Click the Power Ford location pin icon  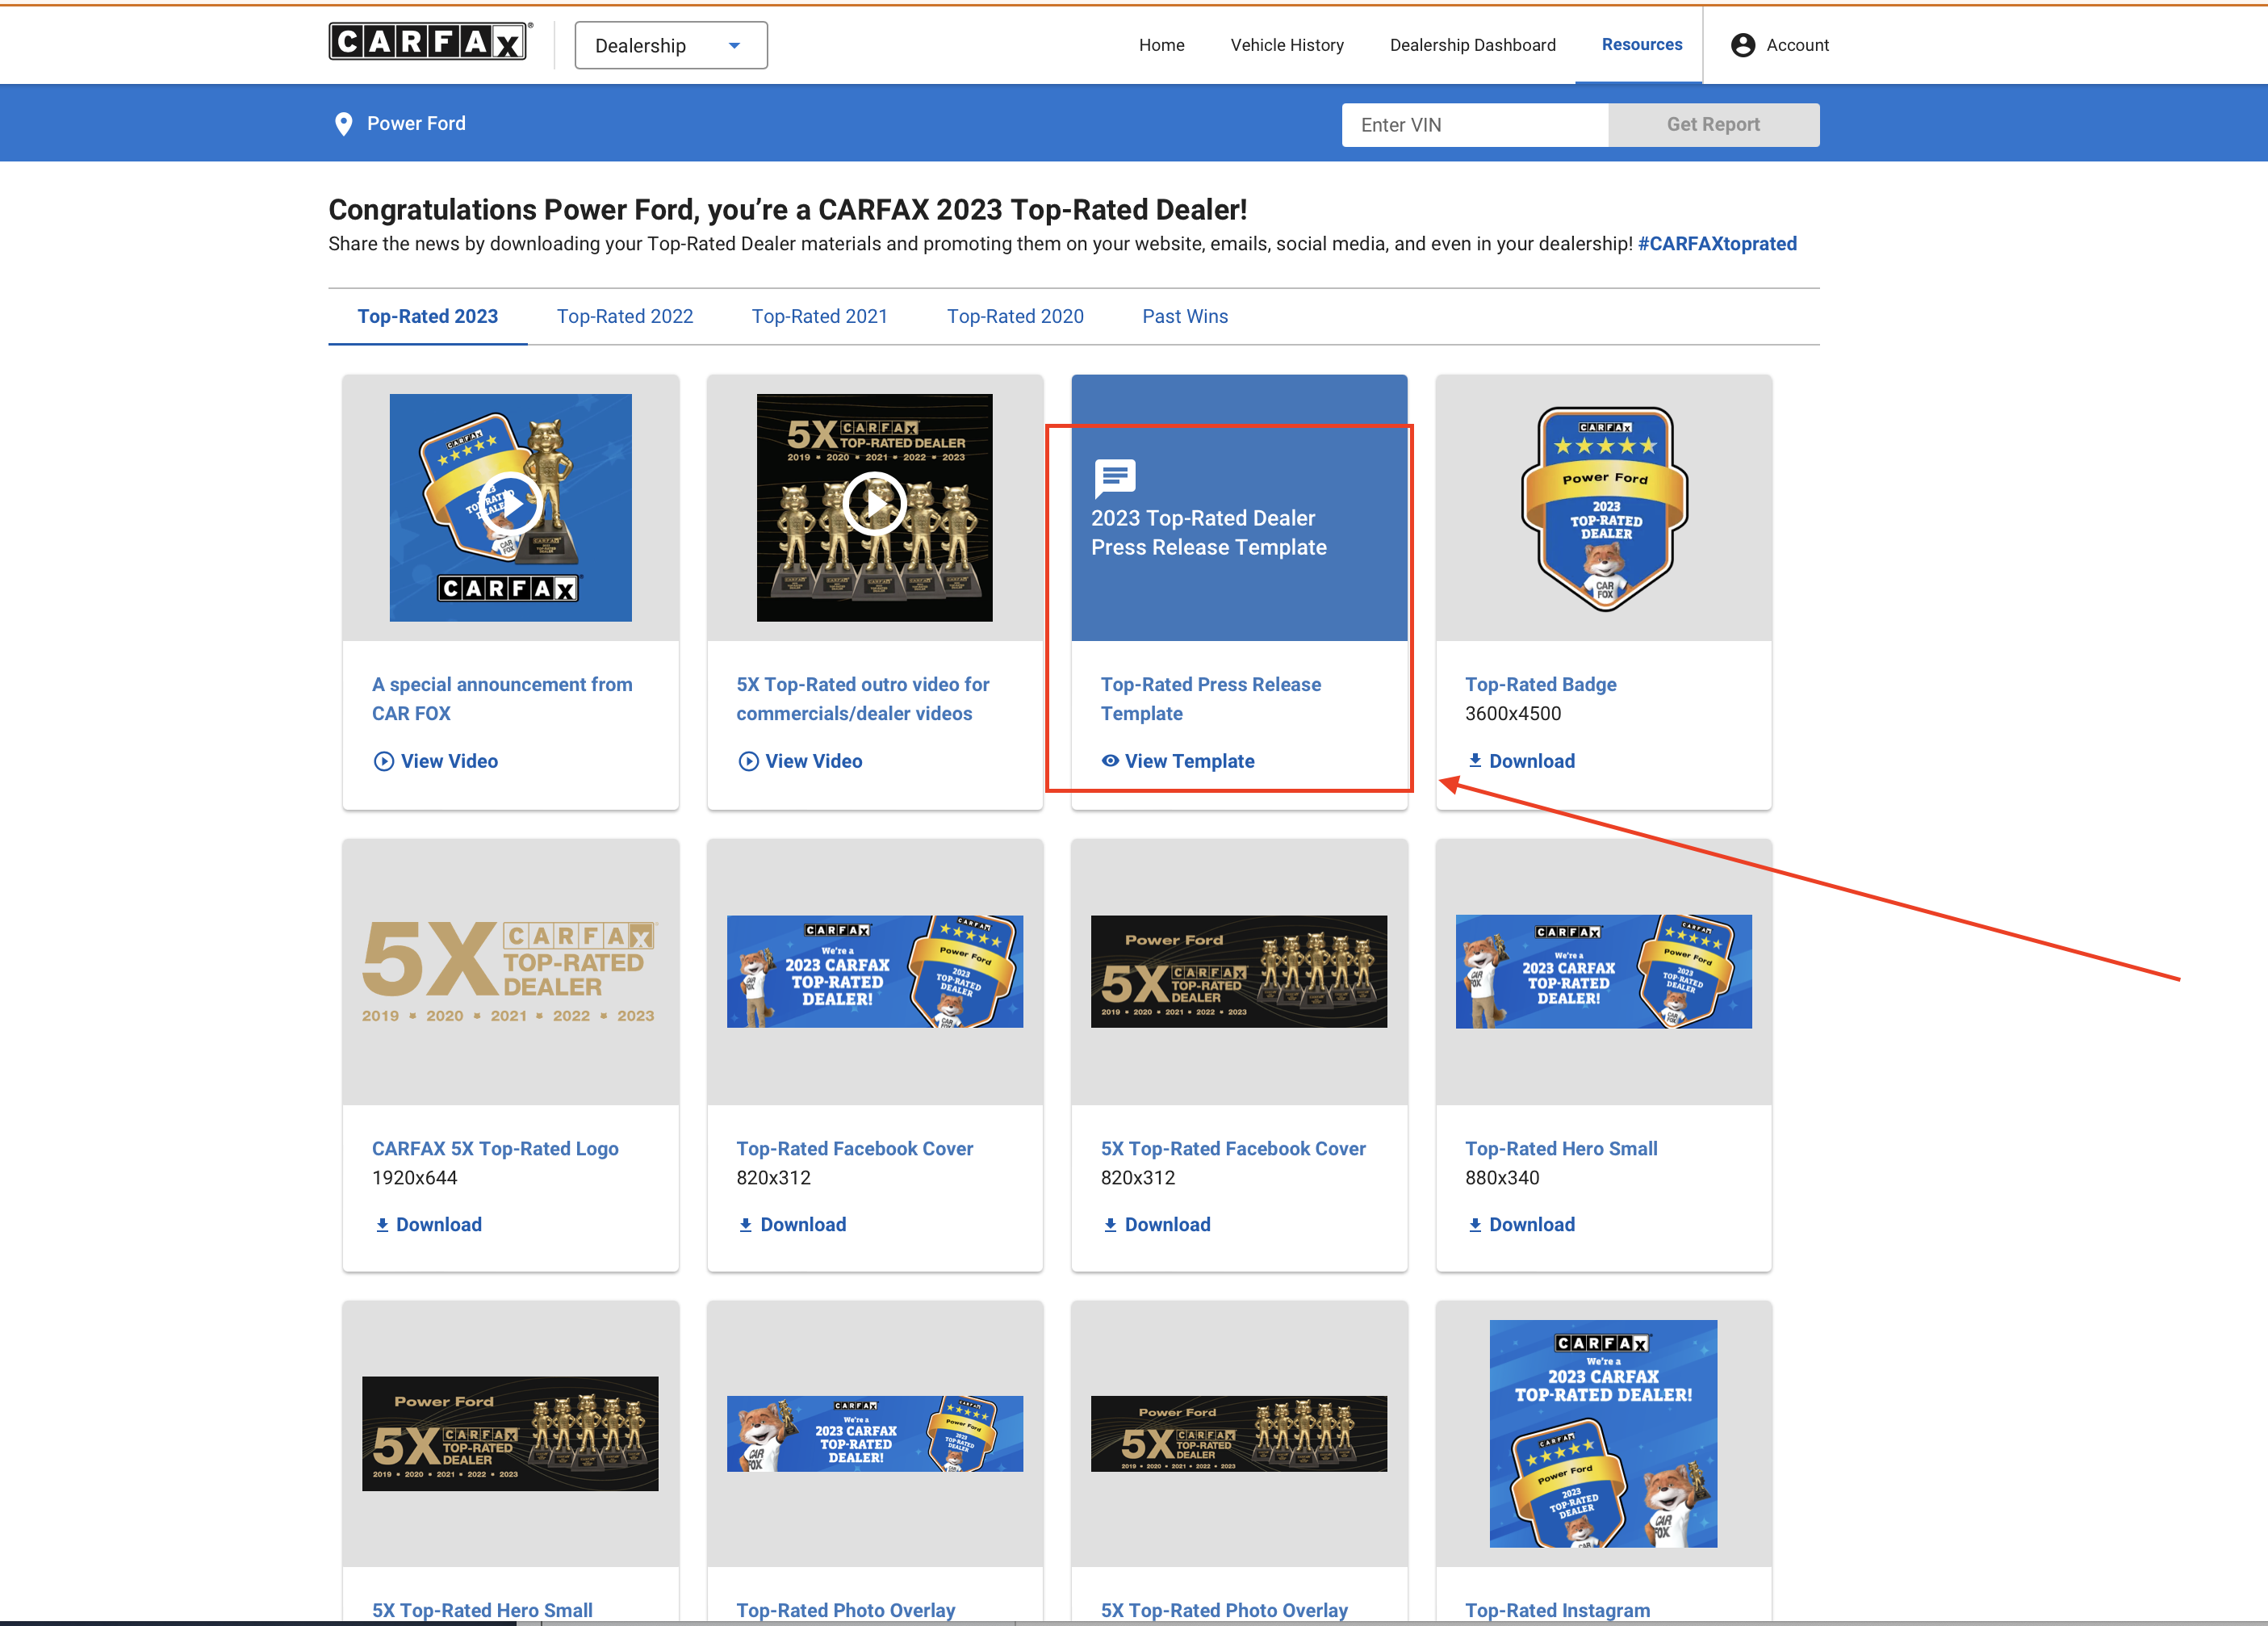point(343,124)
